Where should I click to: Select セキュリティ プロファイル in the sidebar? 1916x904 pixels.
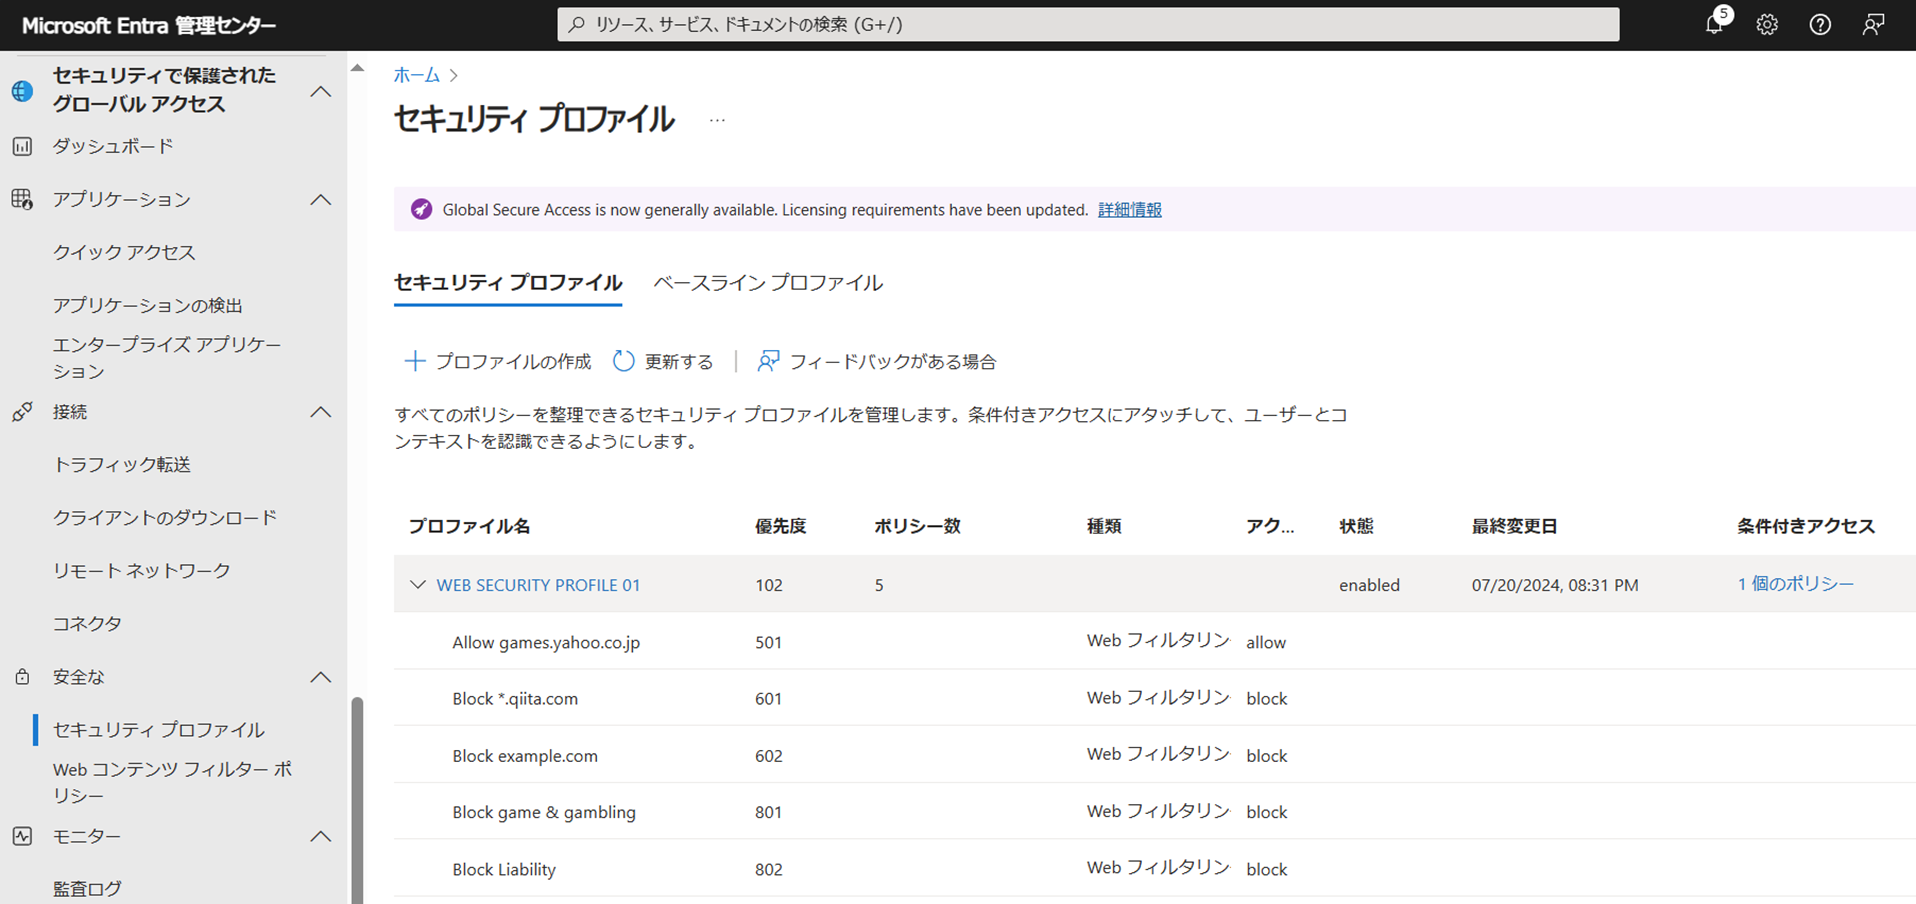159,730
